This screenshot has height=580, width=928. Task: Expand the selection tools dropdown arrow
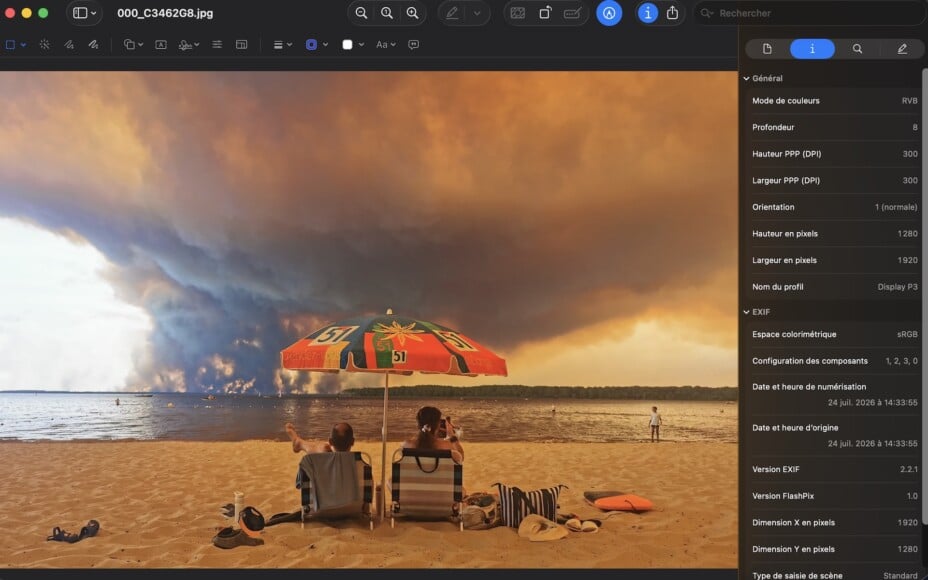click(x=24, y=44)
